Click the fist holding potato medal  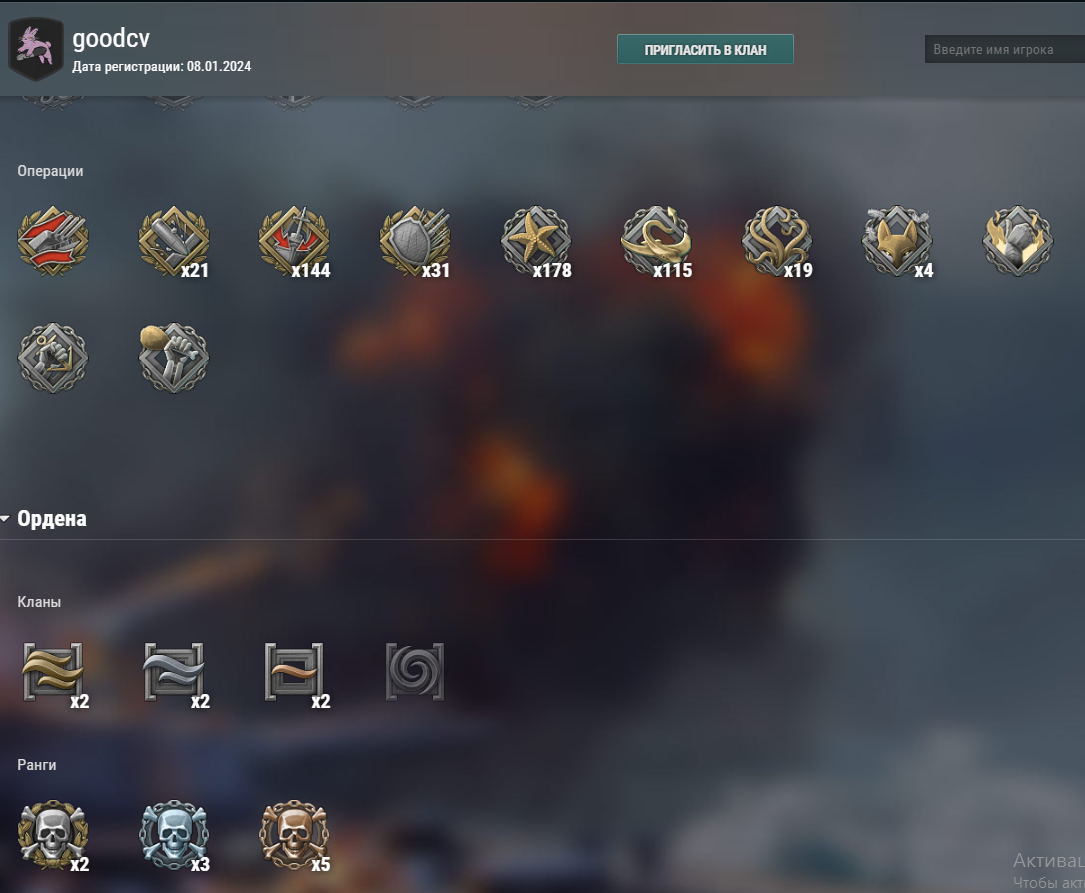(x=174, y=358)
